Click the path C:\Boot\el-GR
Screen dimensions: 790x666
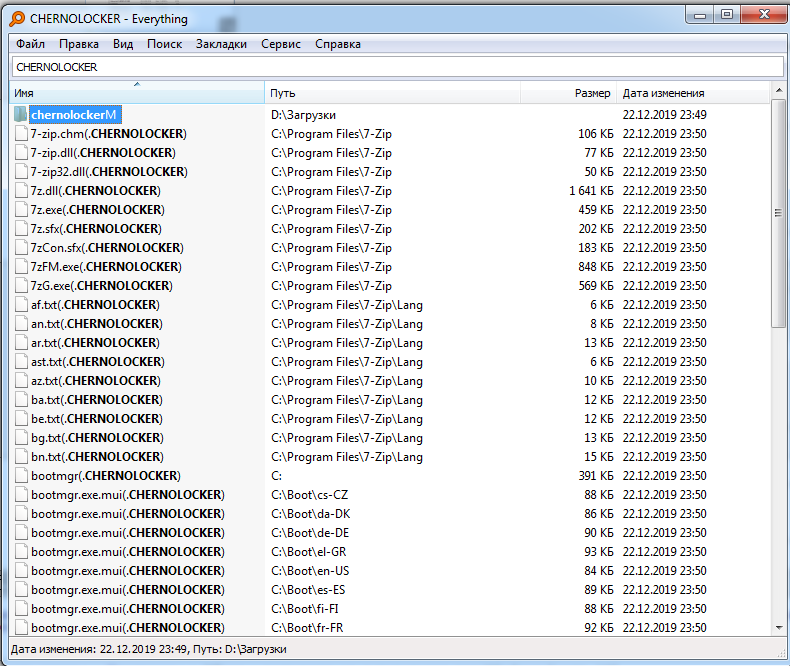tap(308, 552)
